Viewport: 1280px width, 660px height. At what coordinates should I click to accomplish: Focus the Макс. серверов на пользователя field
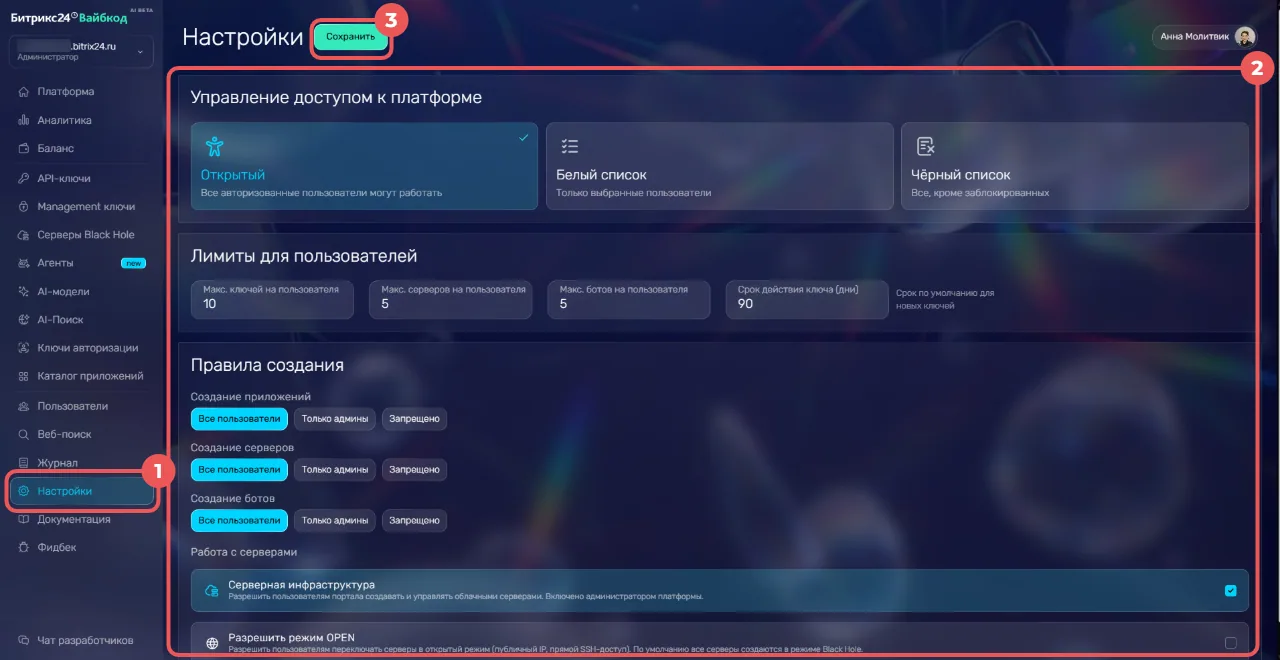coord(450,298)
